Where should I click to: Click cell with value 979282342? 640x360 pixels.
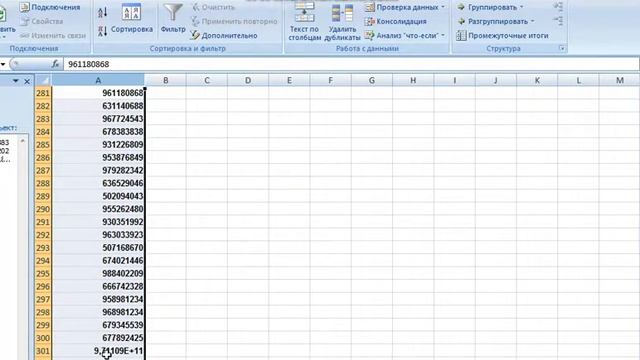coord(98,170)
